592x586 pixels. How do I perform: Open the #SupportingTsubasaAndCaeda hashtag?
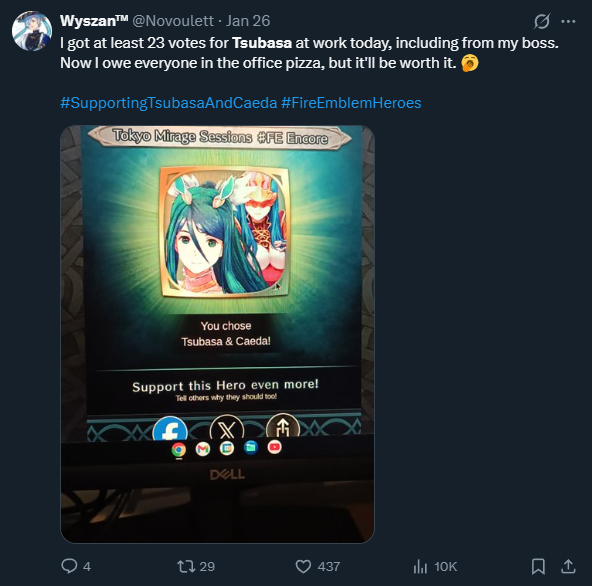point(169,103)
